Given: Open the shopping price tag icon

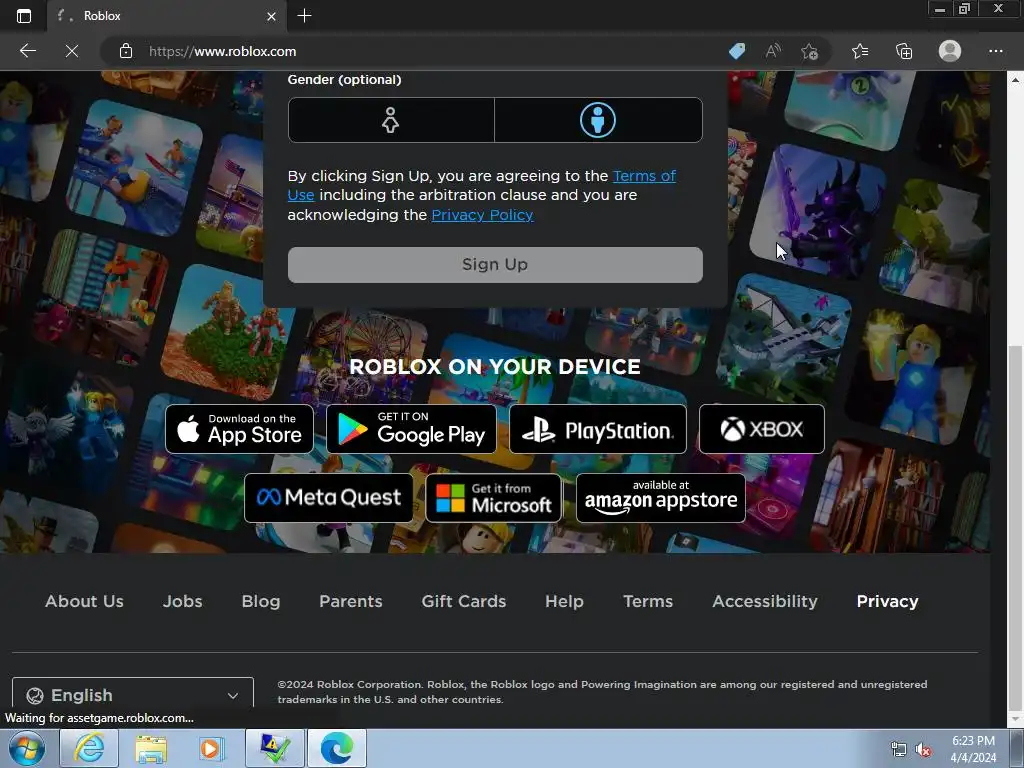Looking at the screenshot, I should pos(737,51).
